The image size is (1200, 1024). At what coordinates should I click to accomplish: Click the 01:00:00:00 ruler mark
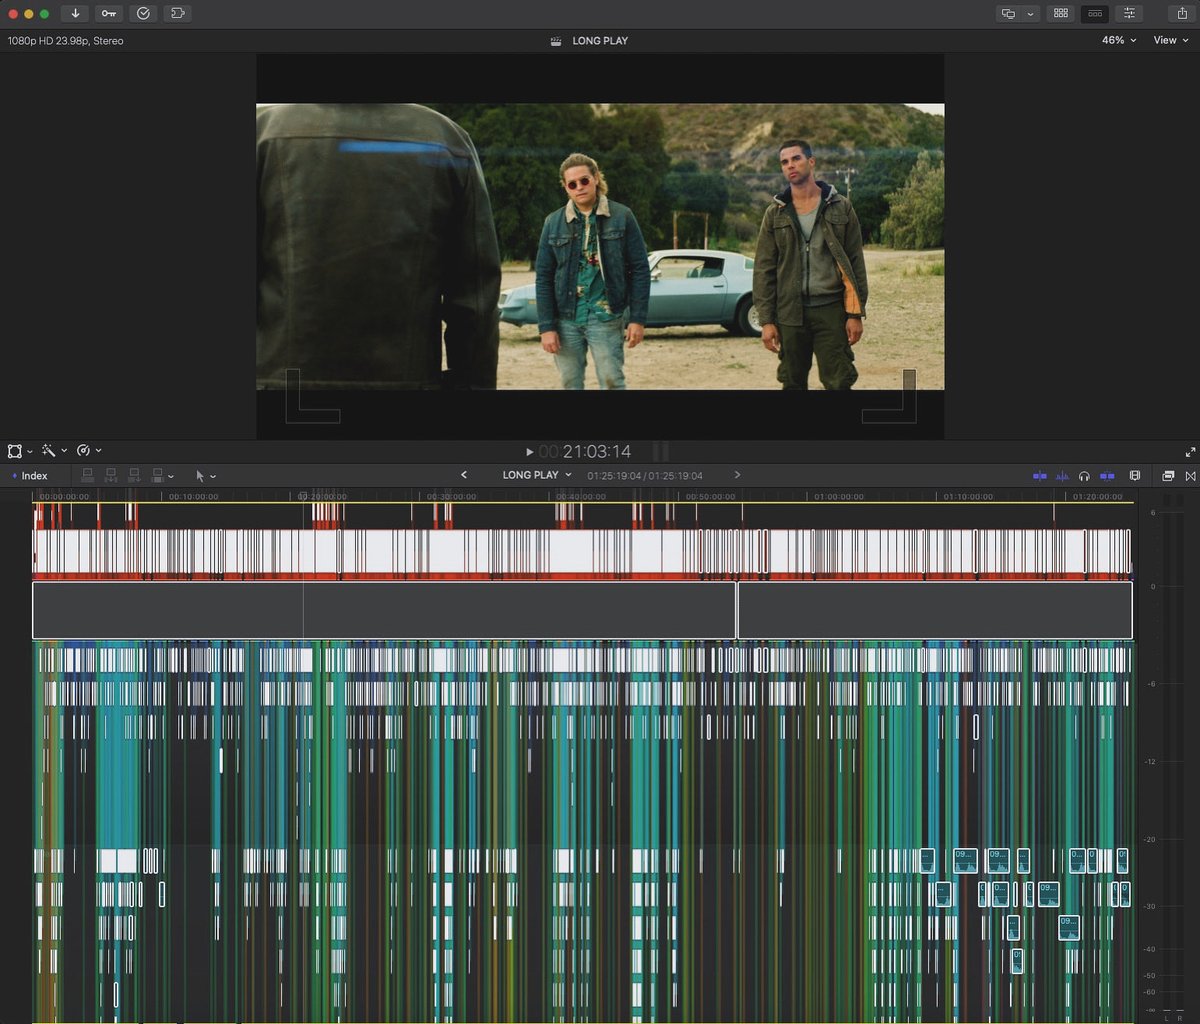839,496
